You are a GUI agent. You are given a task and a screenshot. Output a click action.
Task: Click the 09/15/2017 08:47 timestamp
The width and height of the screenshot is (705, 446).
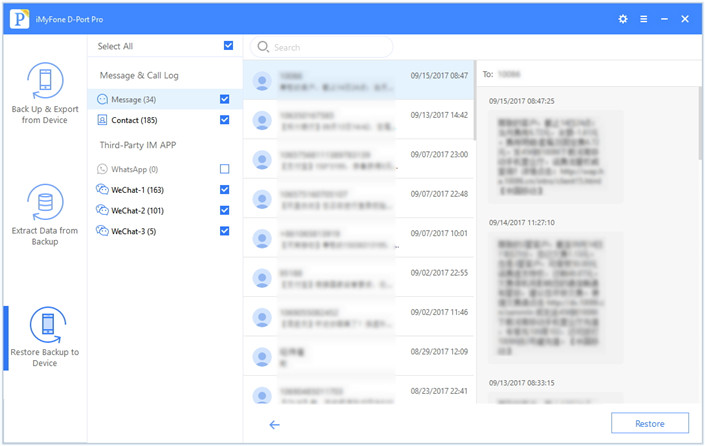pyautogui.click(x=439, y=76)
